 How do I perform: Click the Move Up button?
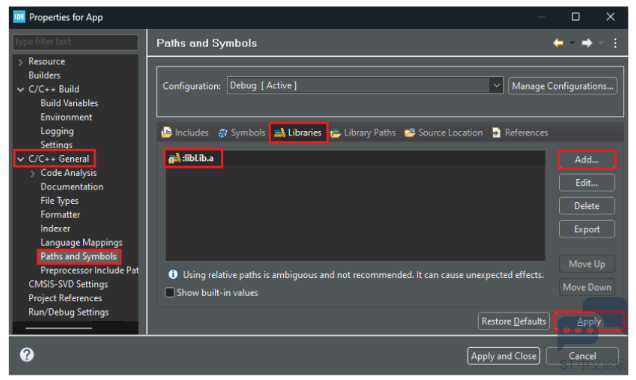(x=587, y=264)
